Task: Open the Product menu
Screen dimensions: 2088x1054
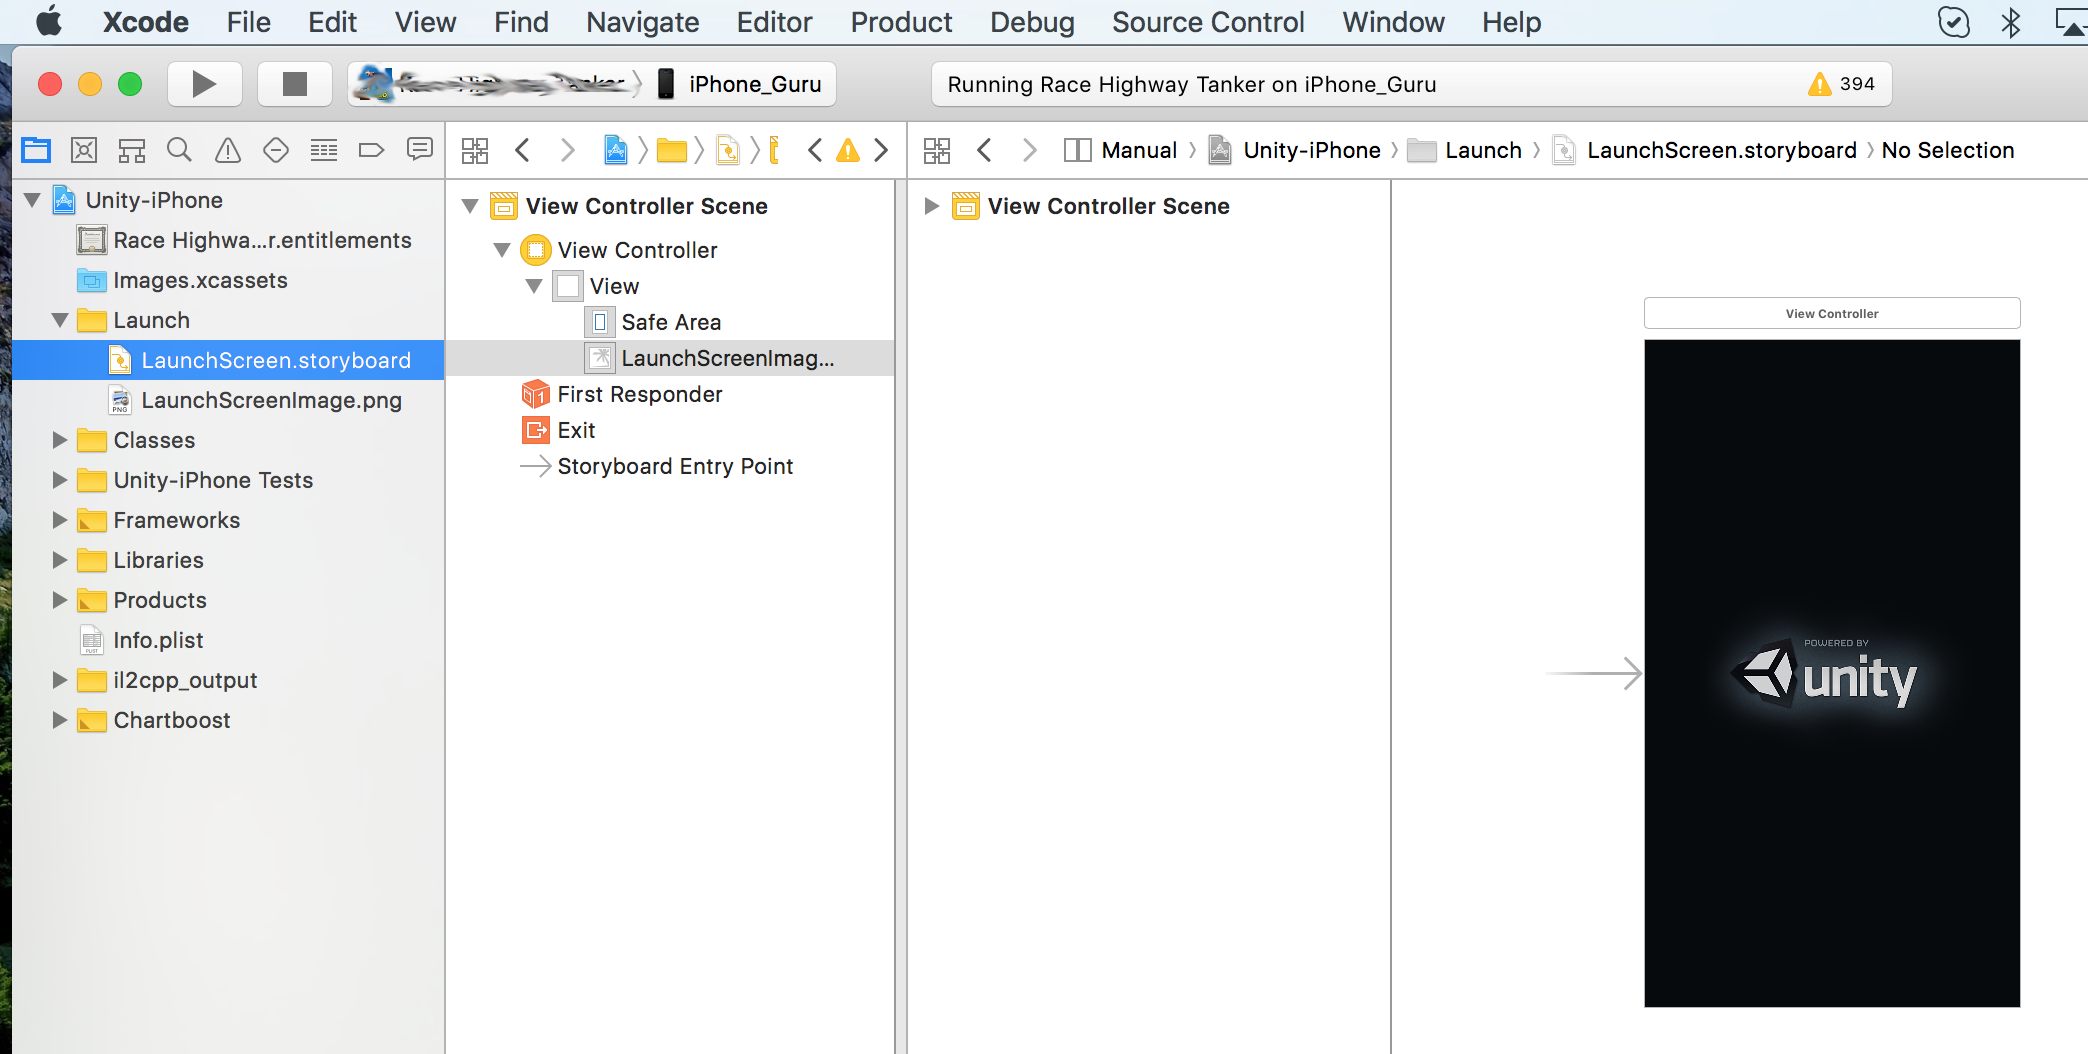Action: tap(901, 22)
